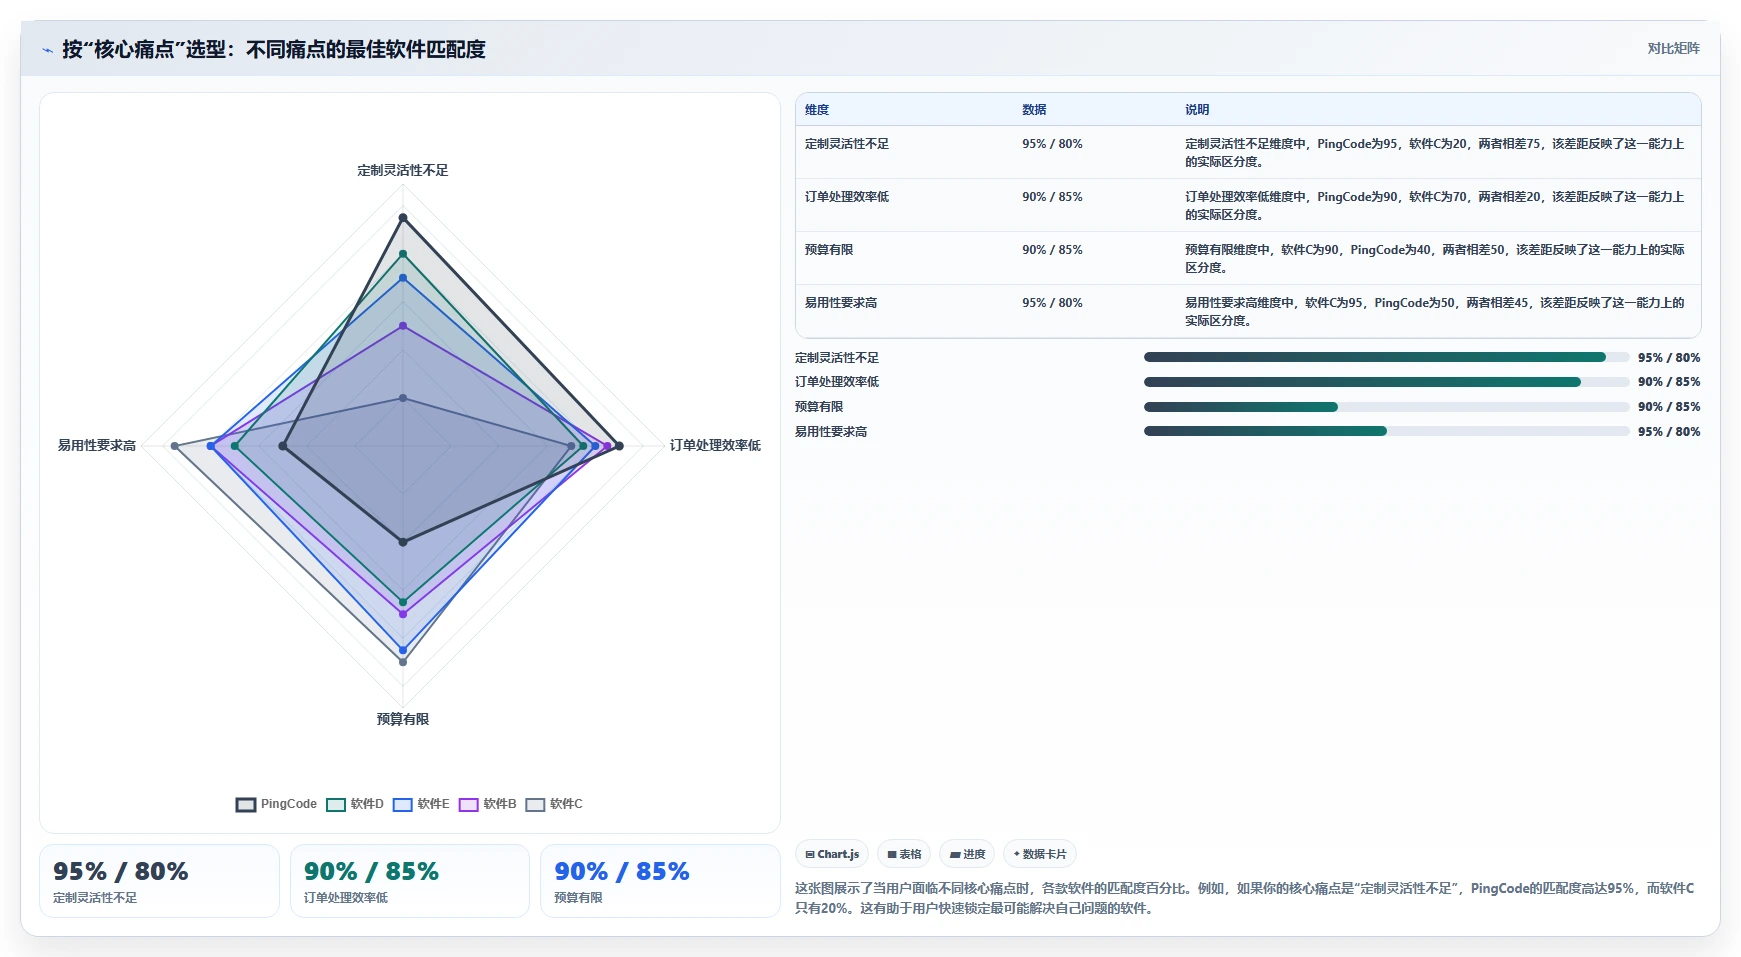Toggle 软件E series in chart legend
Viewport: 1741px width, 957px height.
coord(422,804)
